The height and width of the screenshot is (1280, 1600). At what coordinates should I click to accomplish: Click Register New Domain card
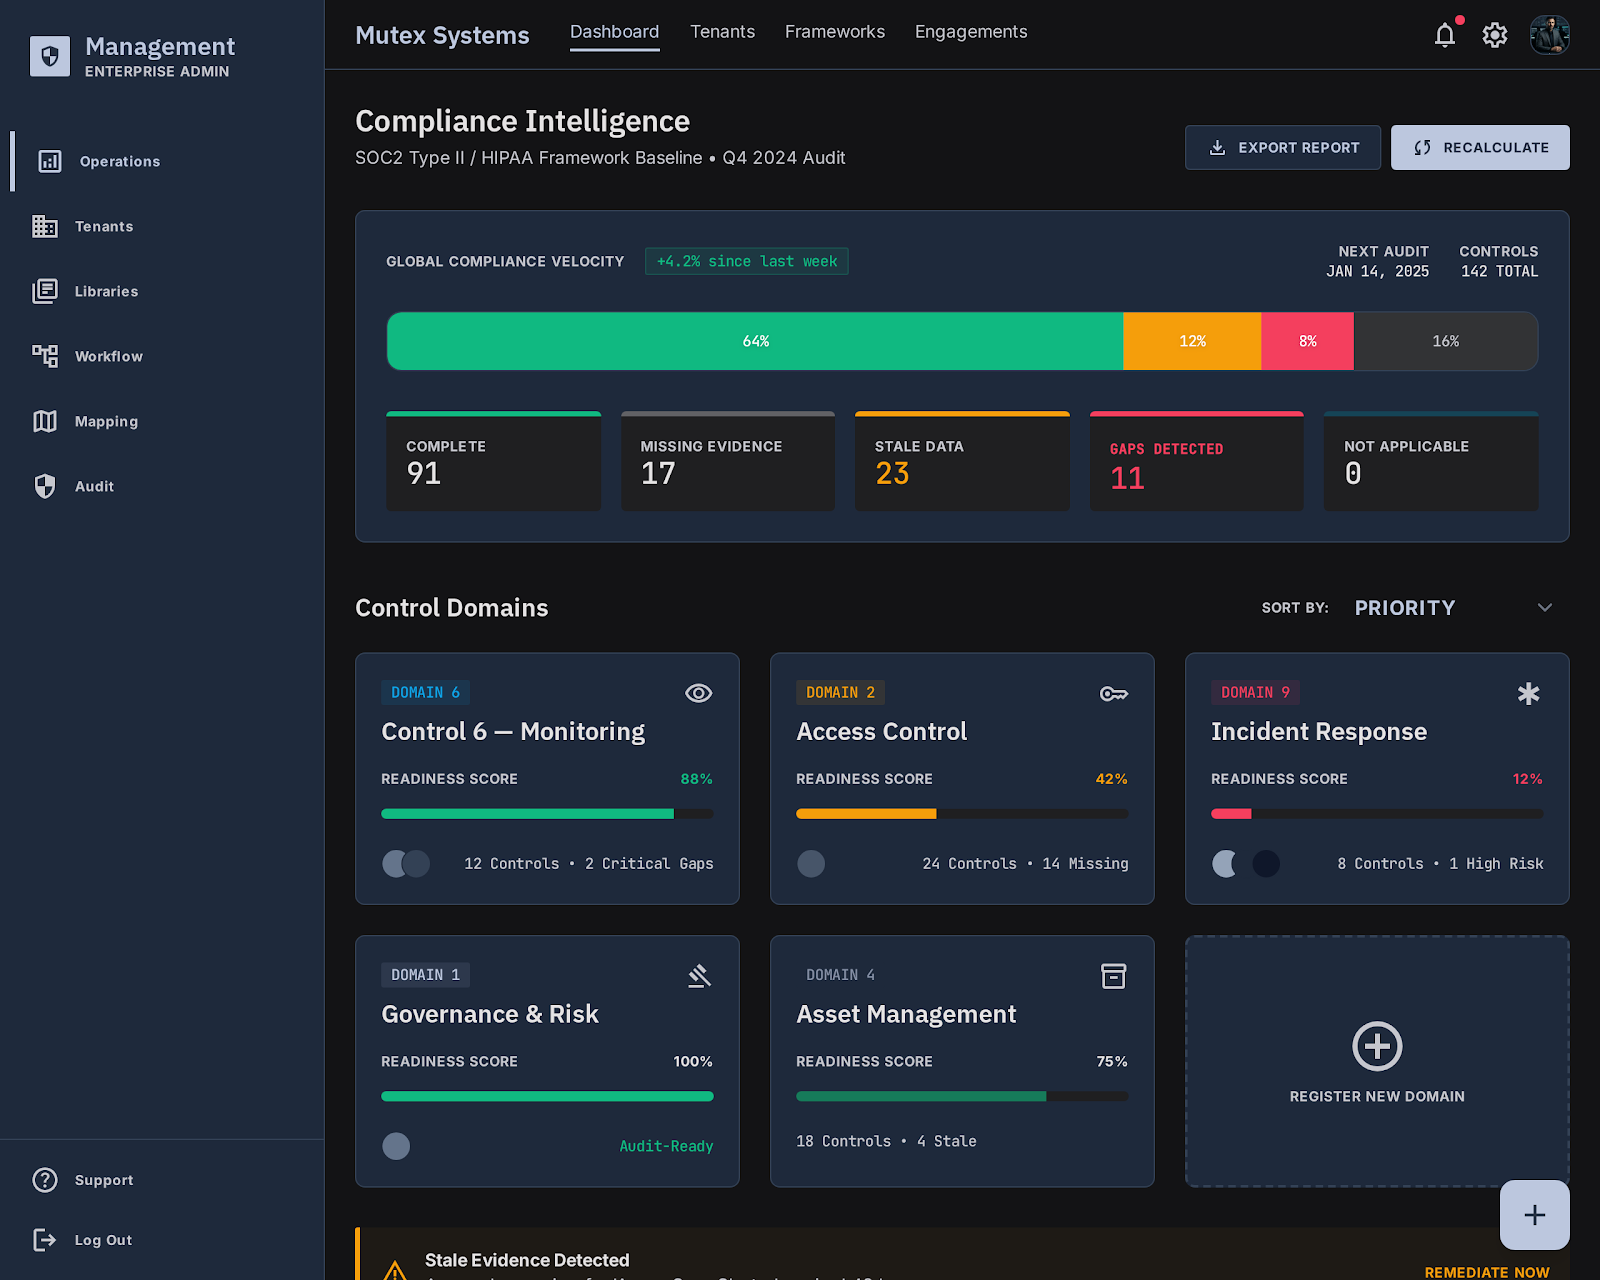coord(1377,1061)
